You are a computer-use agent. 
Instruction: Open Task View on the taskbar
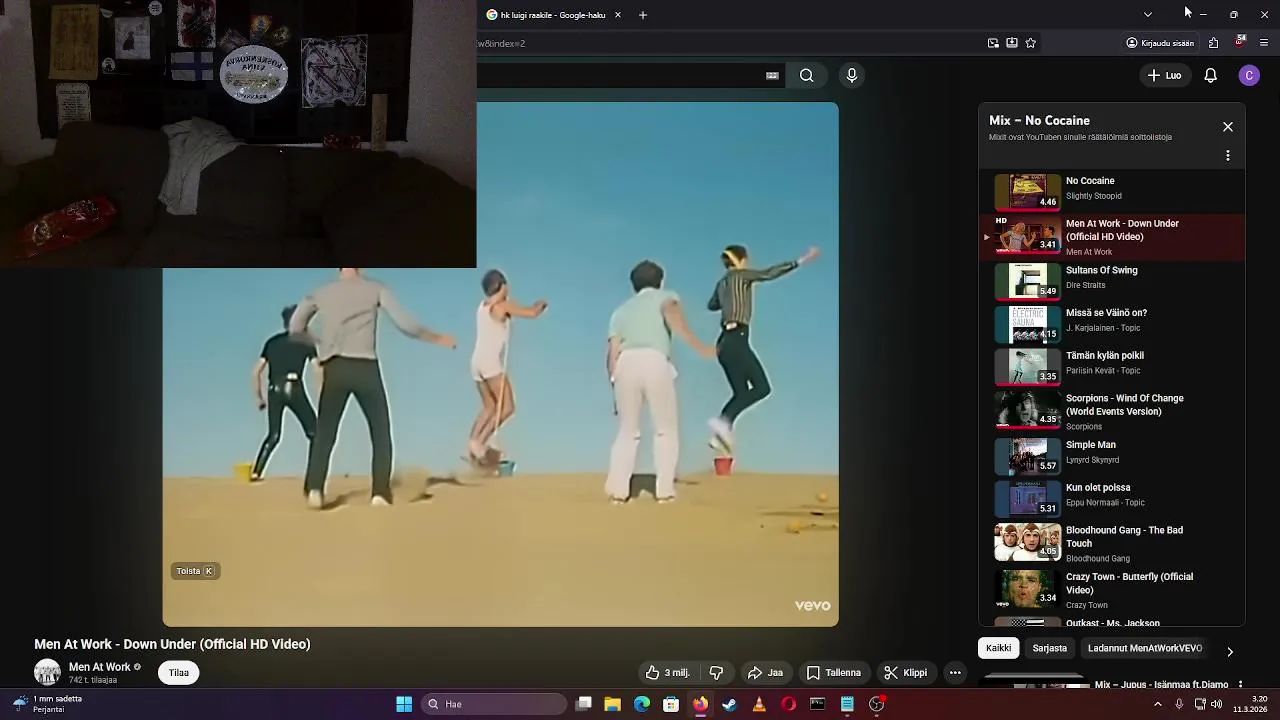click(x=584, y=704)
